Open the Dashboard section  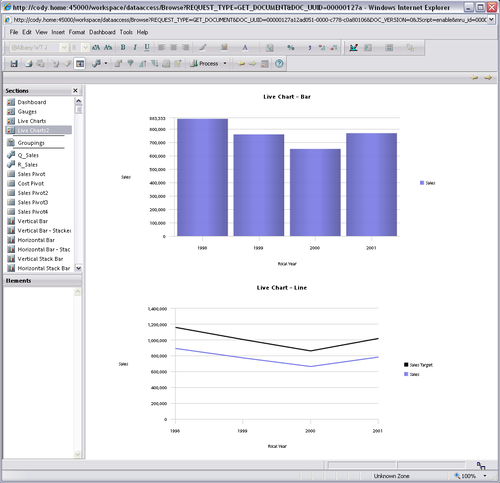[32, 102]
